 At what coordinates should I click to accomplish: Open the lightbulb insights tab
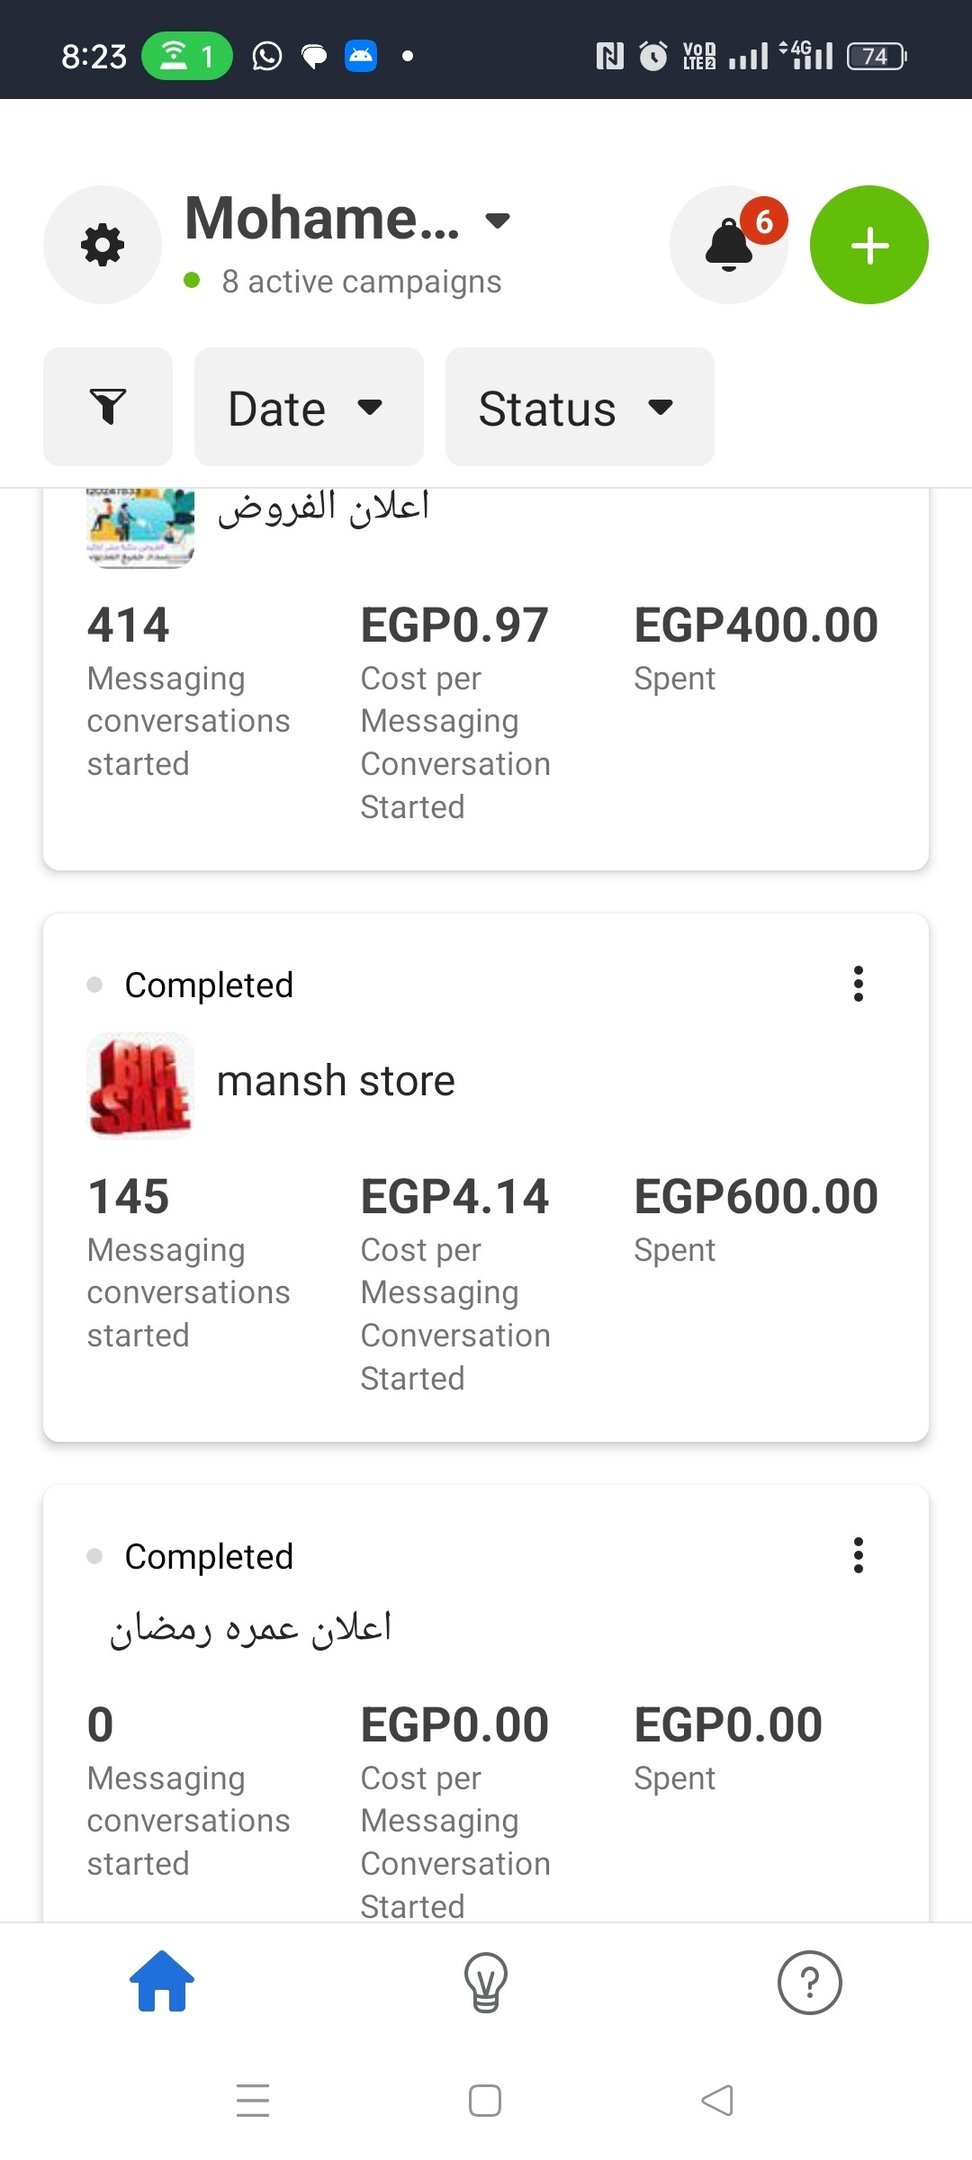point(486,1982)
